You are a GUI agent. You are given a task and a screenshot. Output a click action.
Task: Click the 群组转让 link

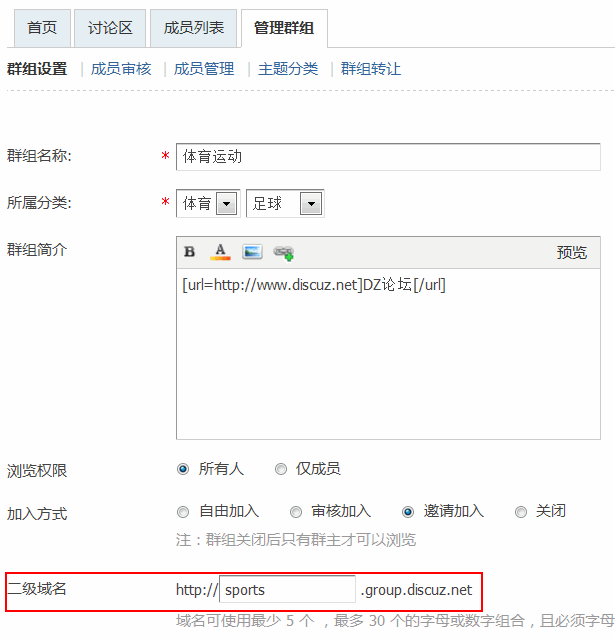[x=371, y=69]
